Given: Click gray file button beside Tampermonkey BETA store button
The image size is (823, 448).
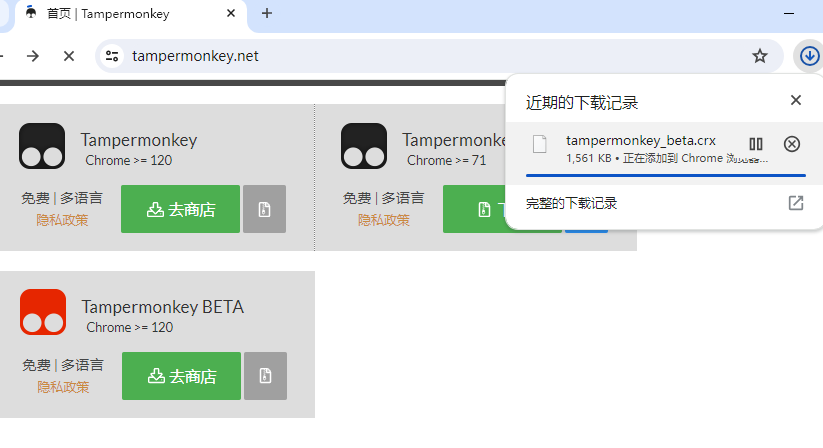Looking at the screenshot, I should (265, 376).
